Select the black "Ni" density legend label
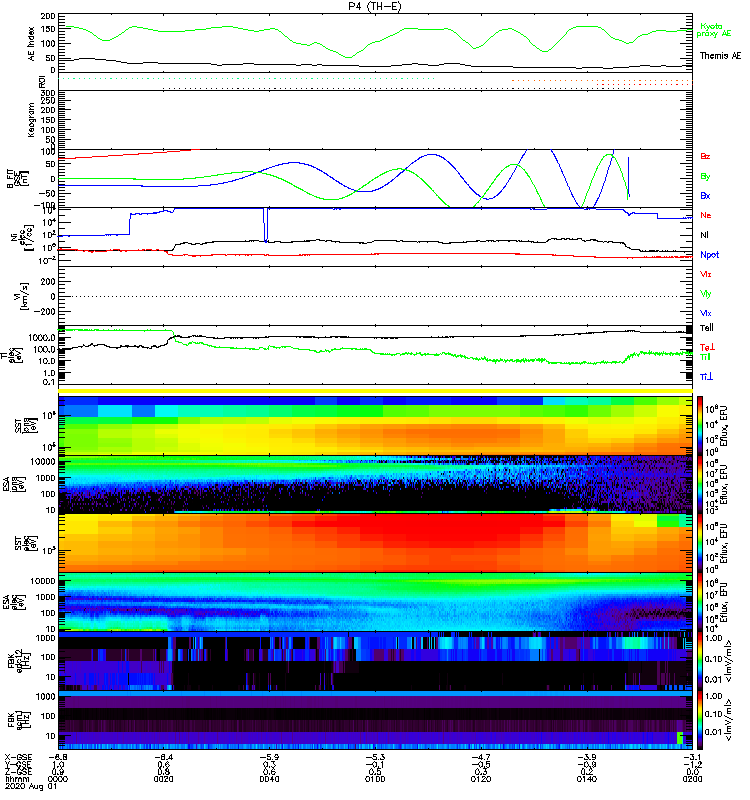 pyautogui.click(x=704, y=235)
